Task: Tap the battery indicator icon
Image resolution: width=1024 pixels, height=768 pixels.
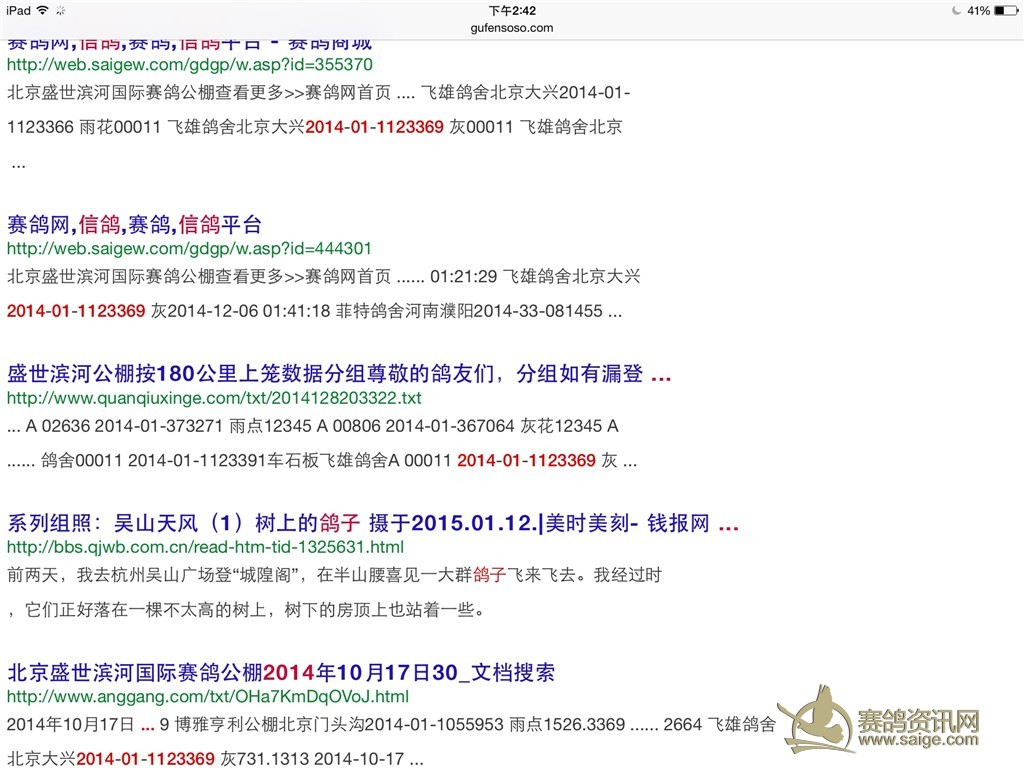Action: 1005,10
